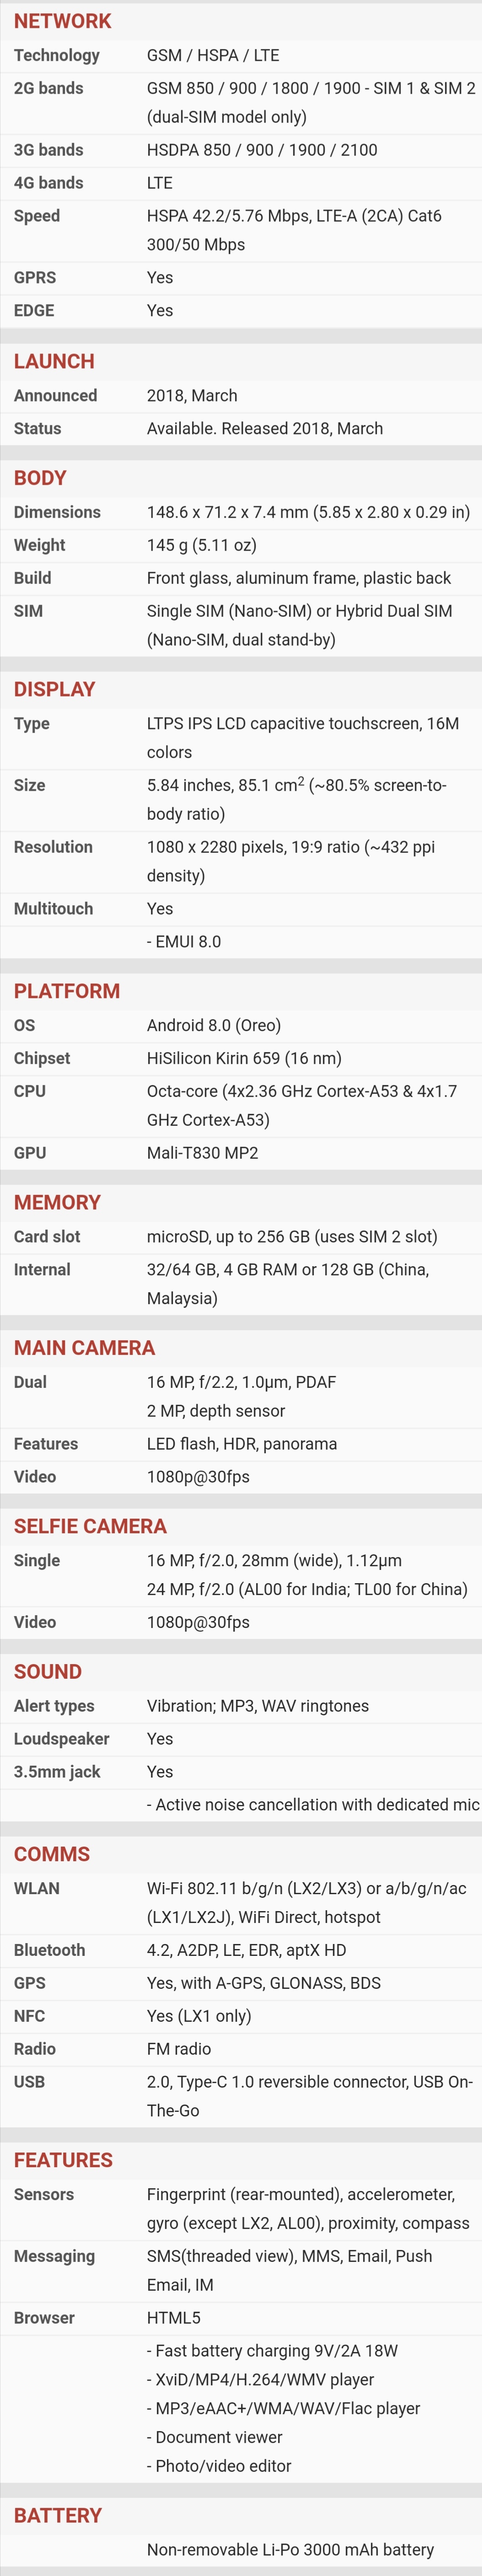Select the Sensors label under Features
Image resolution: width=482 pixels, height=2576 pixels.
(44, 2194)
